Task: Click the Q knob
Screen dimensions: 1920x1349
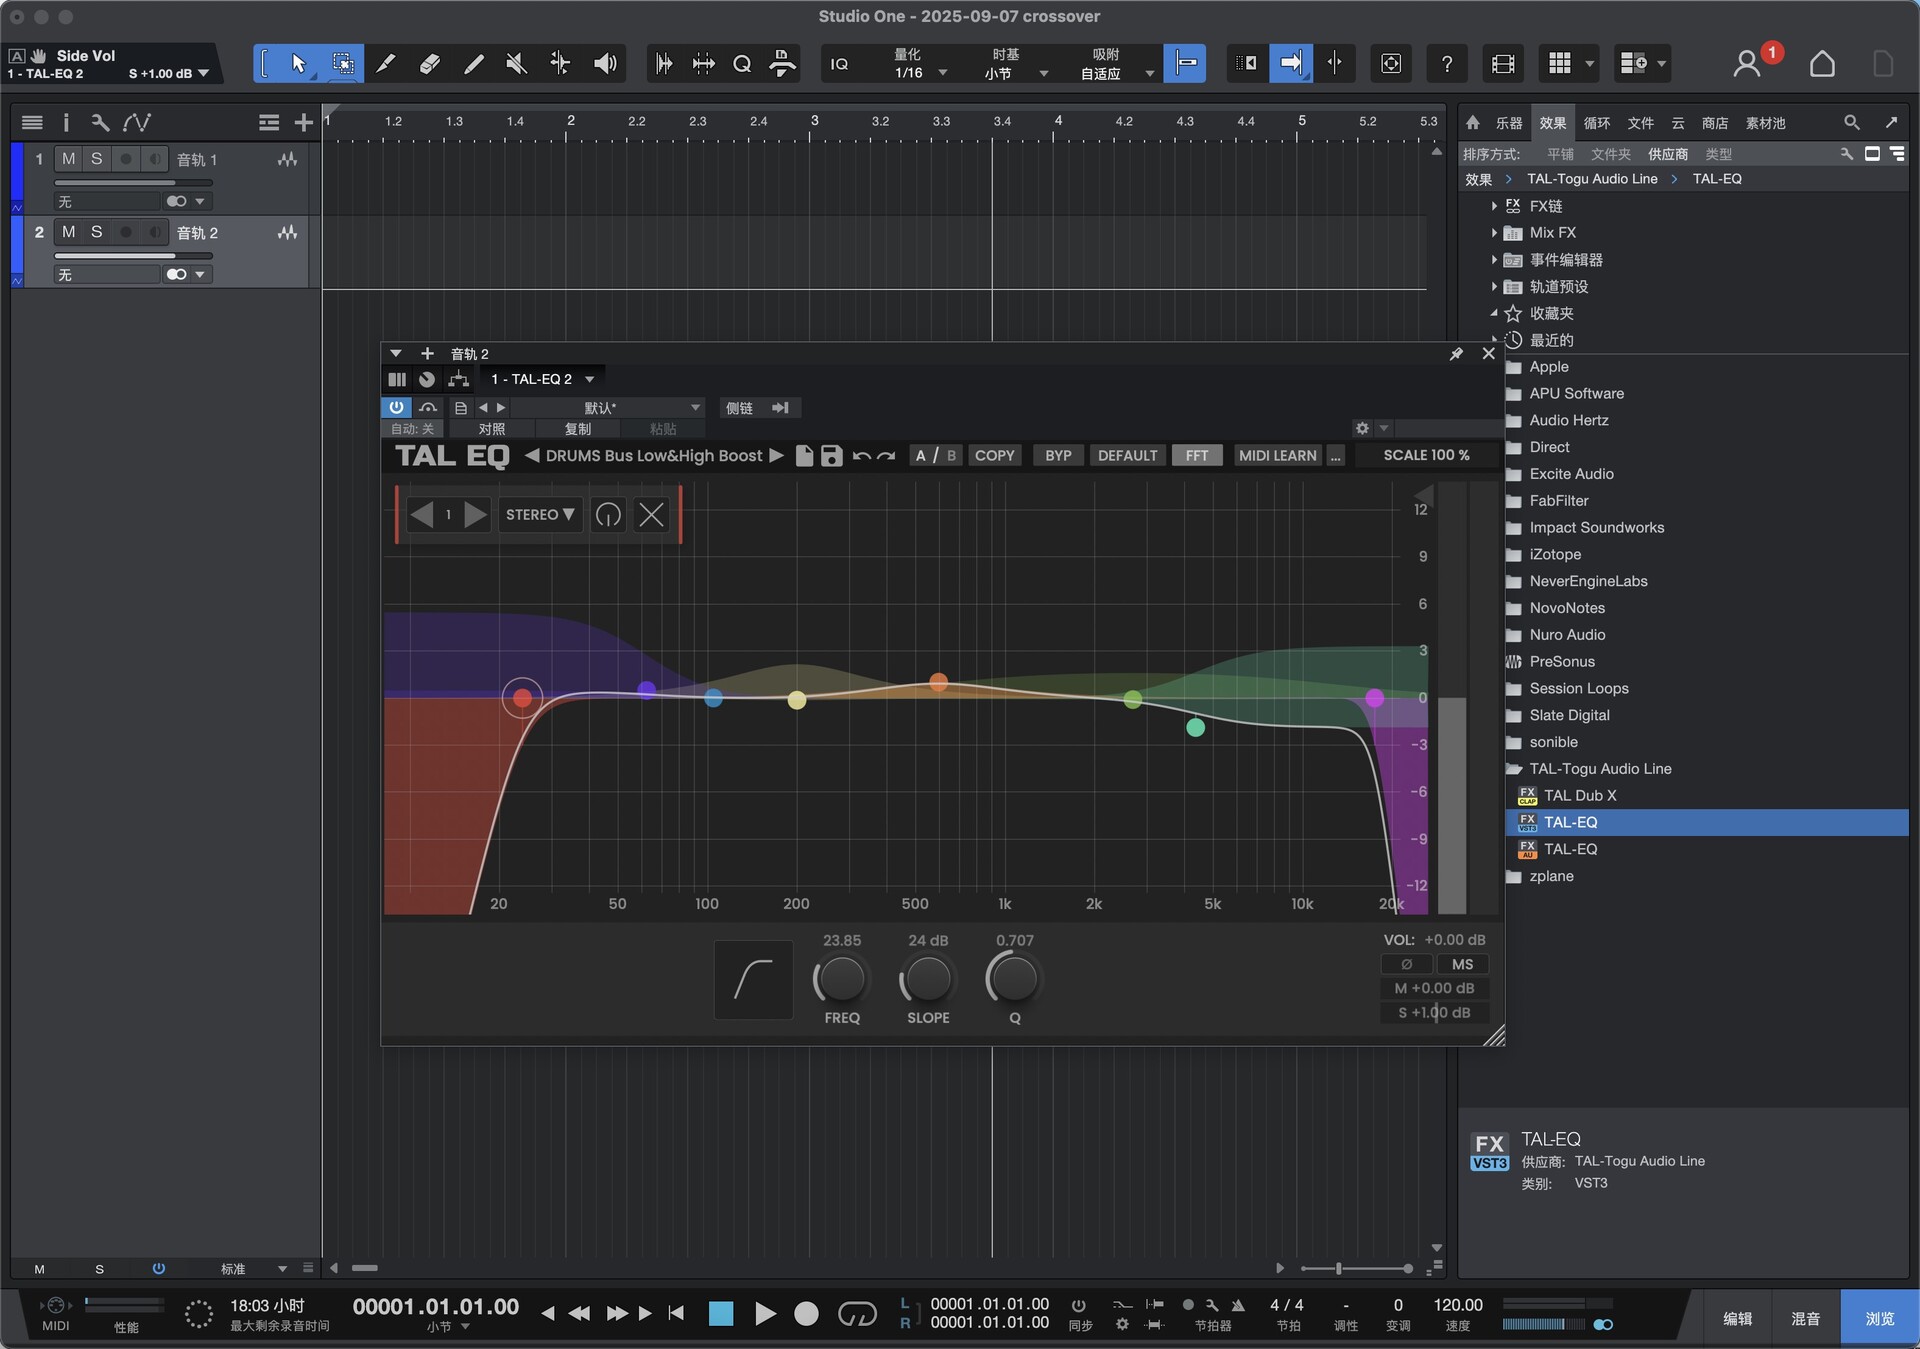Action: point(1014,980)
